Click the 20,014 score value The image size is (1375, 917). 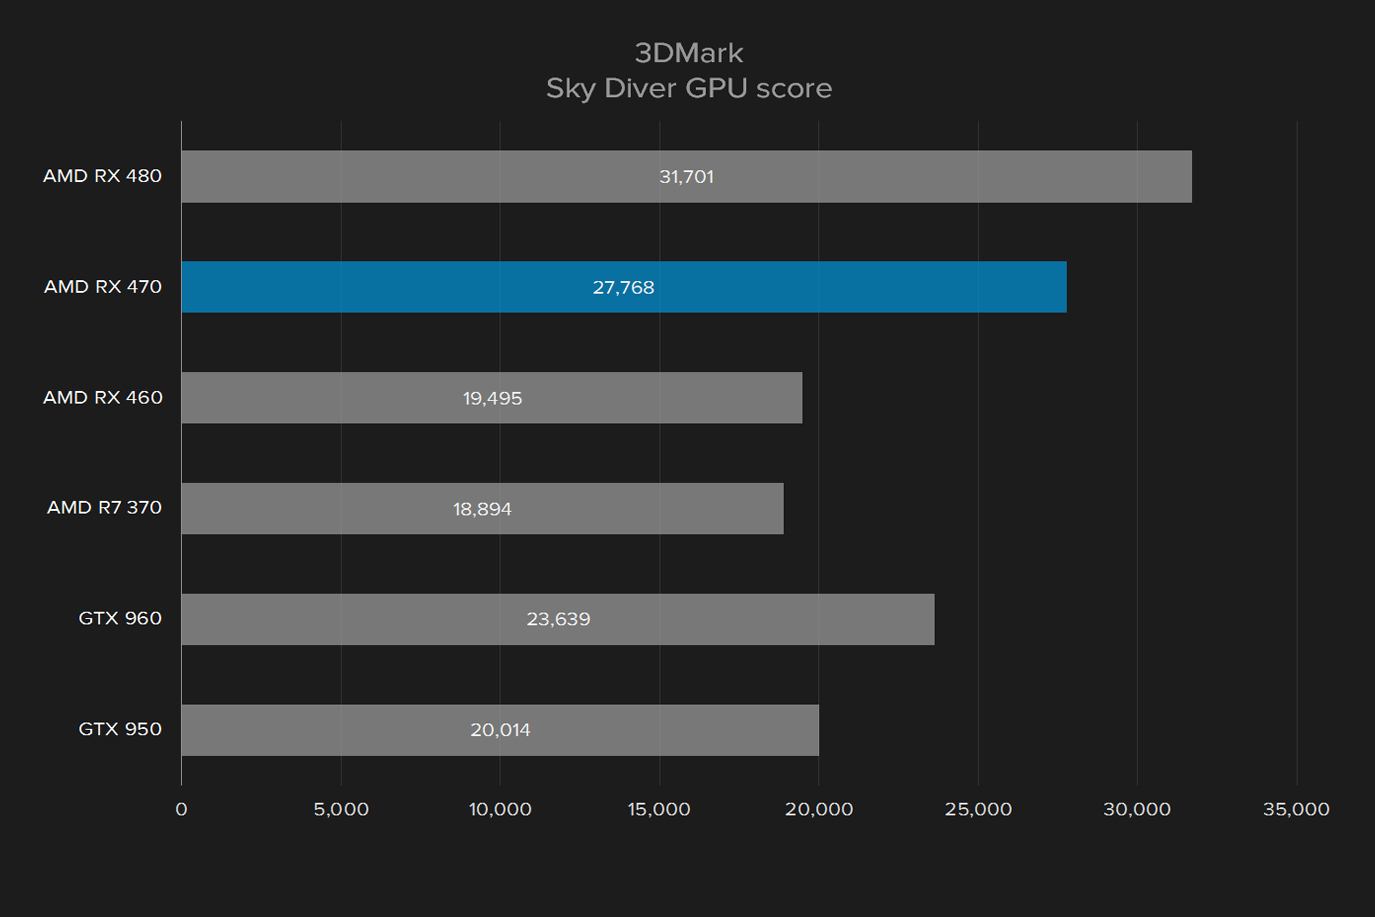pos(500,730)
